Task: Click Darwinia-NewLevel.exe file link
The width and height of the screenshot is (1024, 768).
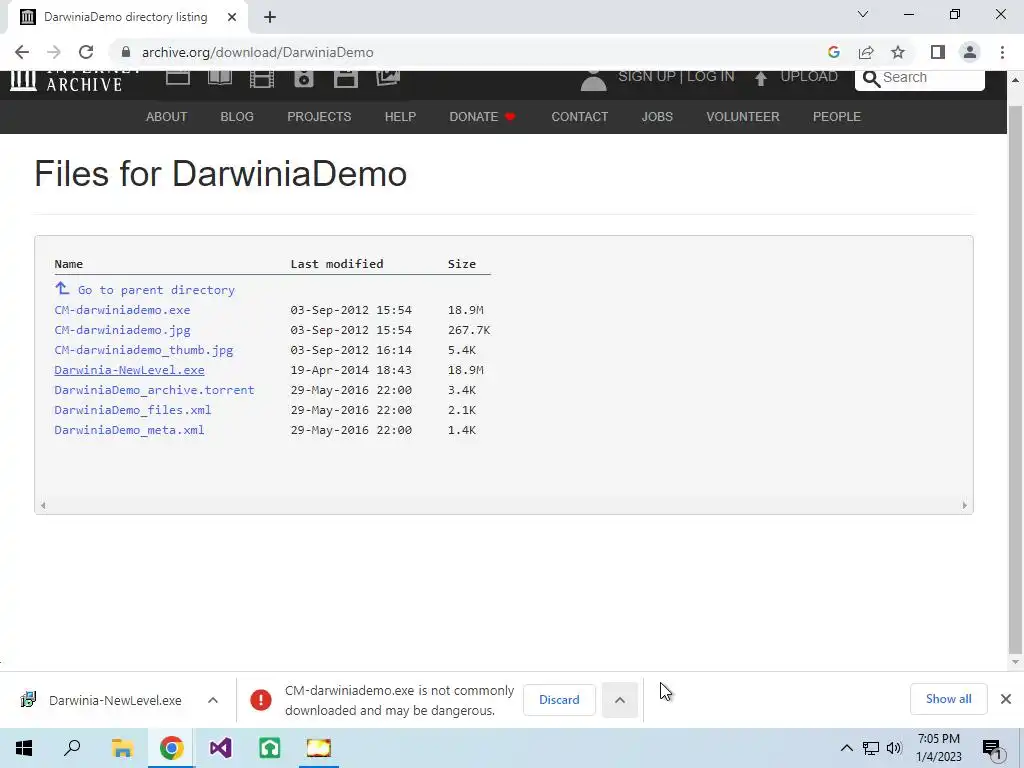Action: (x=129, y=370)
